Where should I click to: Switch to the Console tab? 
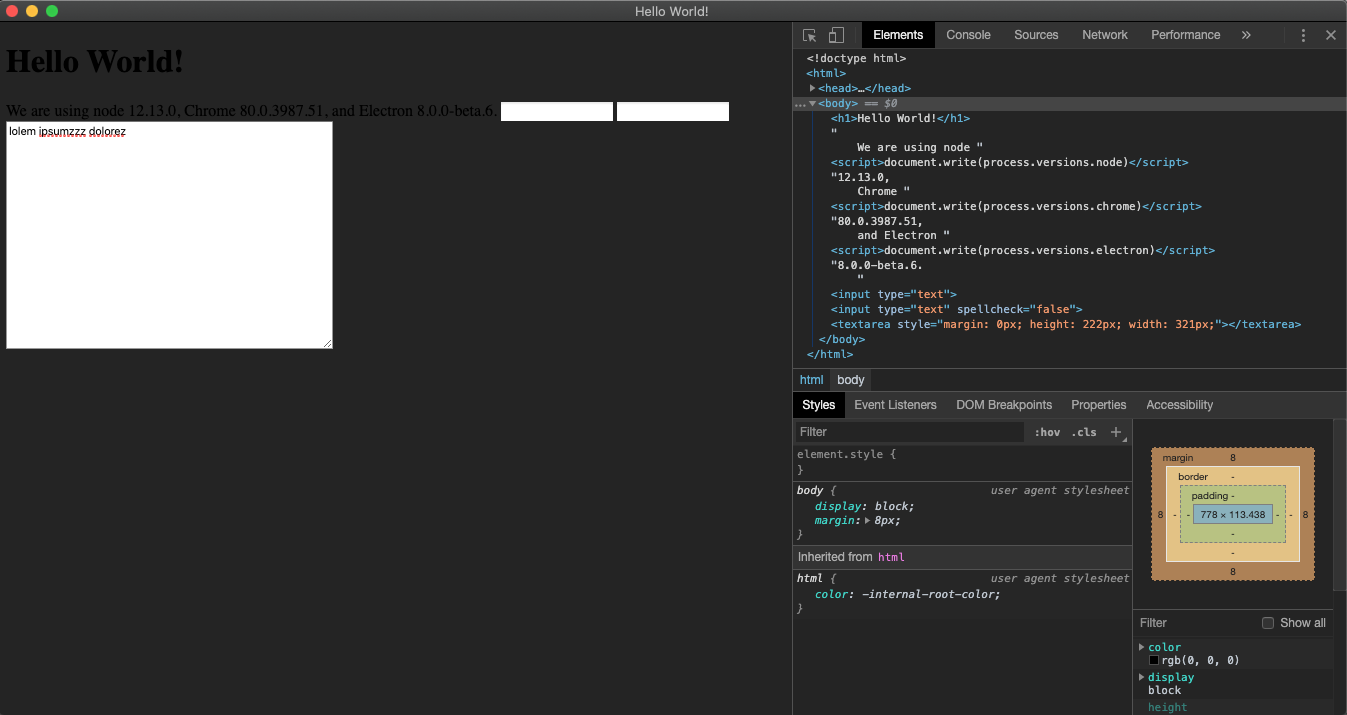[967, 34]
